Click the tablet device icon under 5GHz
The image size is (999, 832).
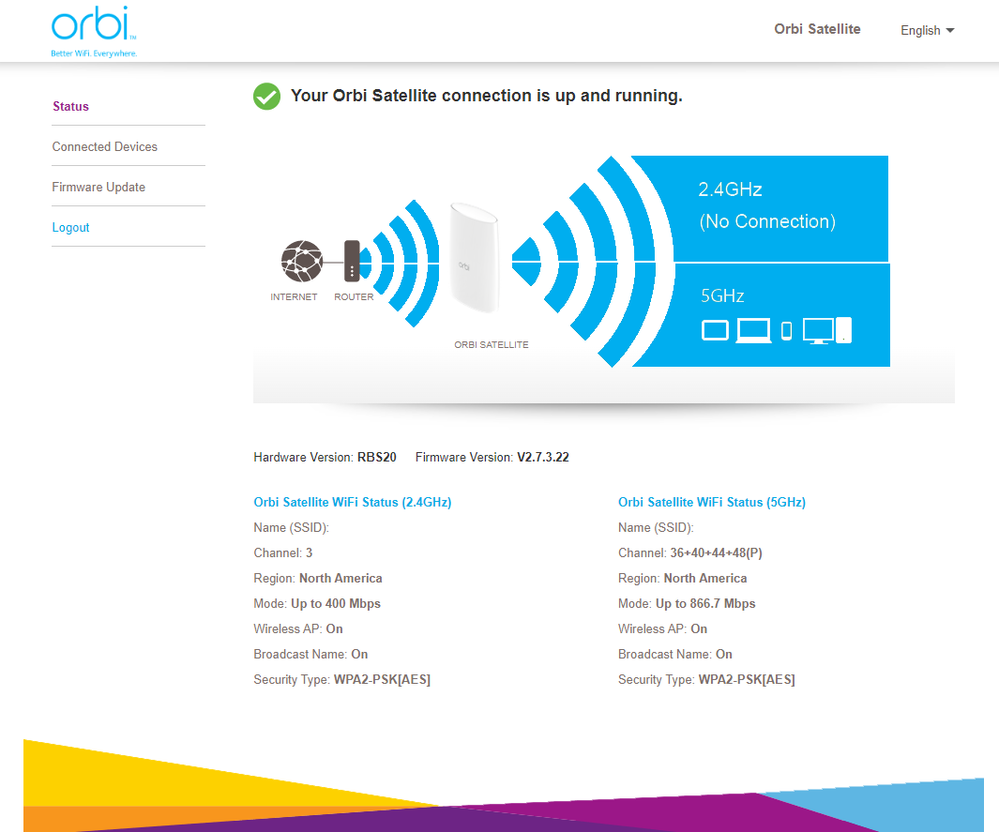click(715, 331)
